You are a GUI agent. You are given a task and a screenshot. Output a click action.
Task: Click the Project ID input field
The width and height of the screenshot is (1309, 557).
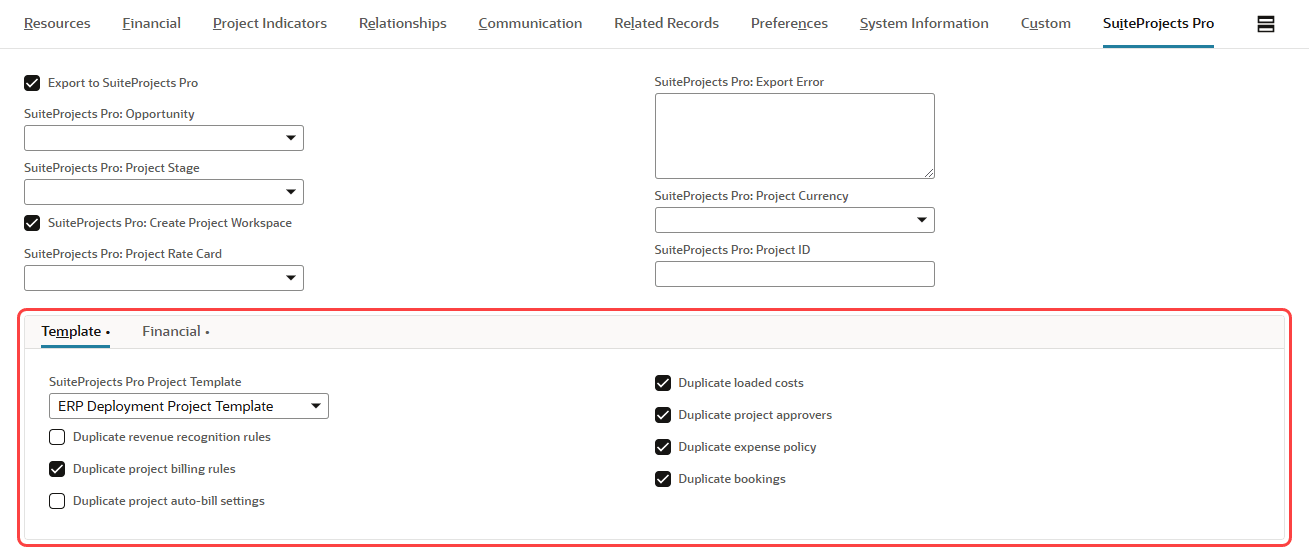(795, 274)
